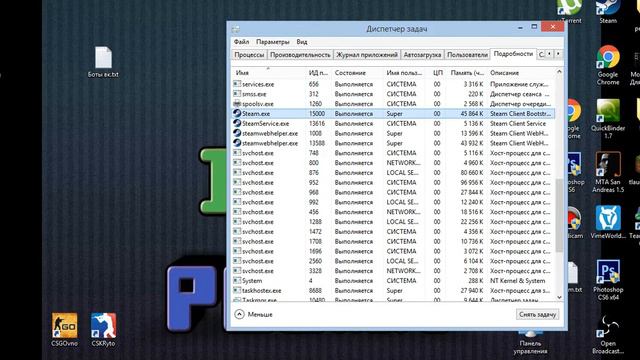Switch to Журнал приложений tab

pos(367,55)
